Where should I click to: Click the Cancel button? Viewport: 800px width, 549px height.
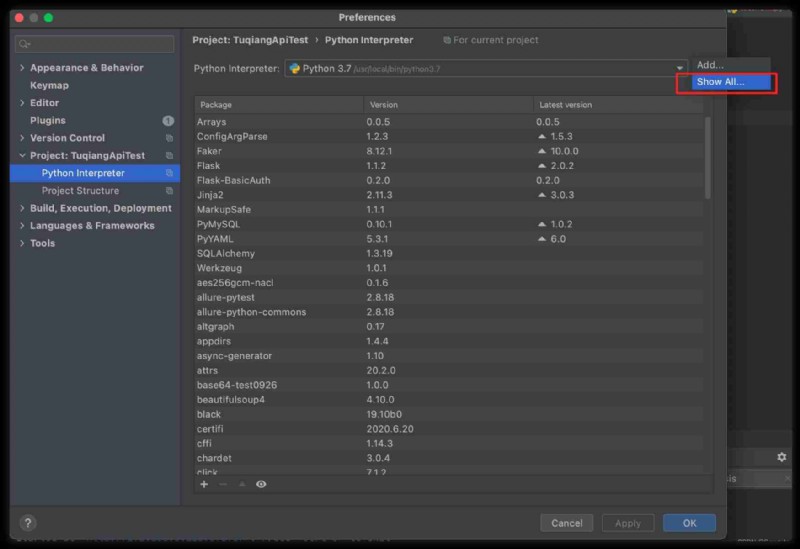coord(566,523)
